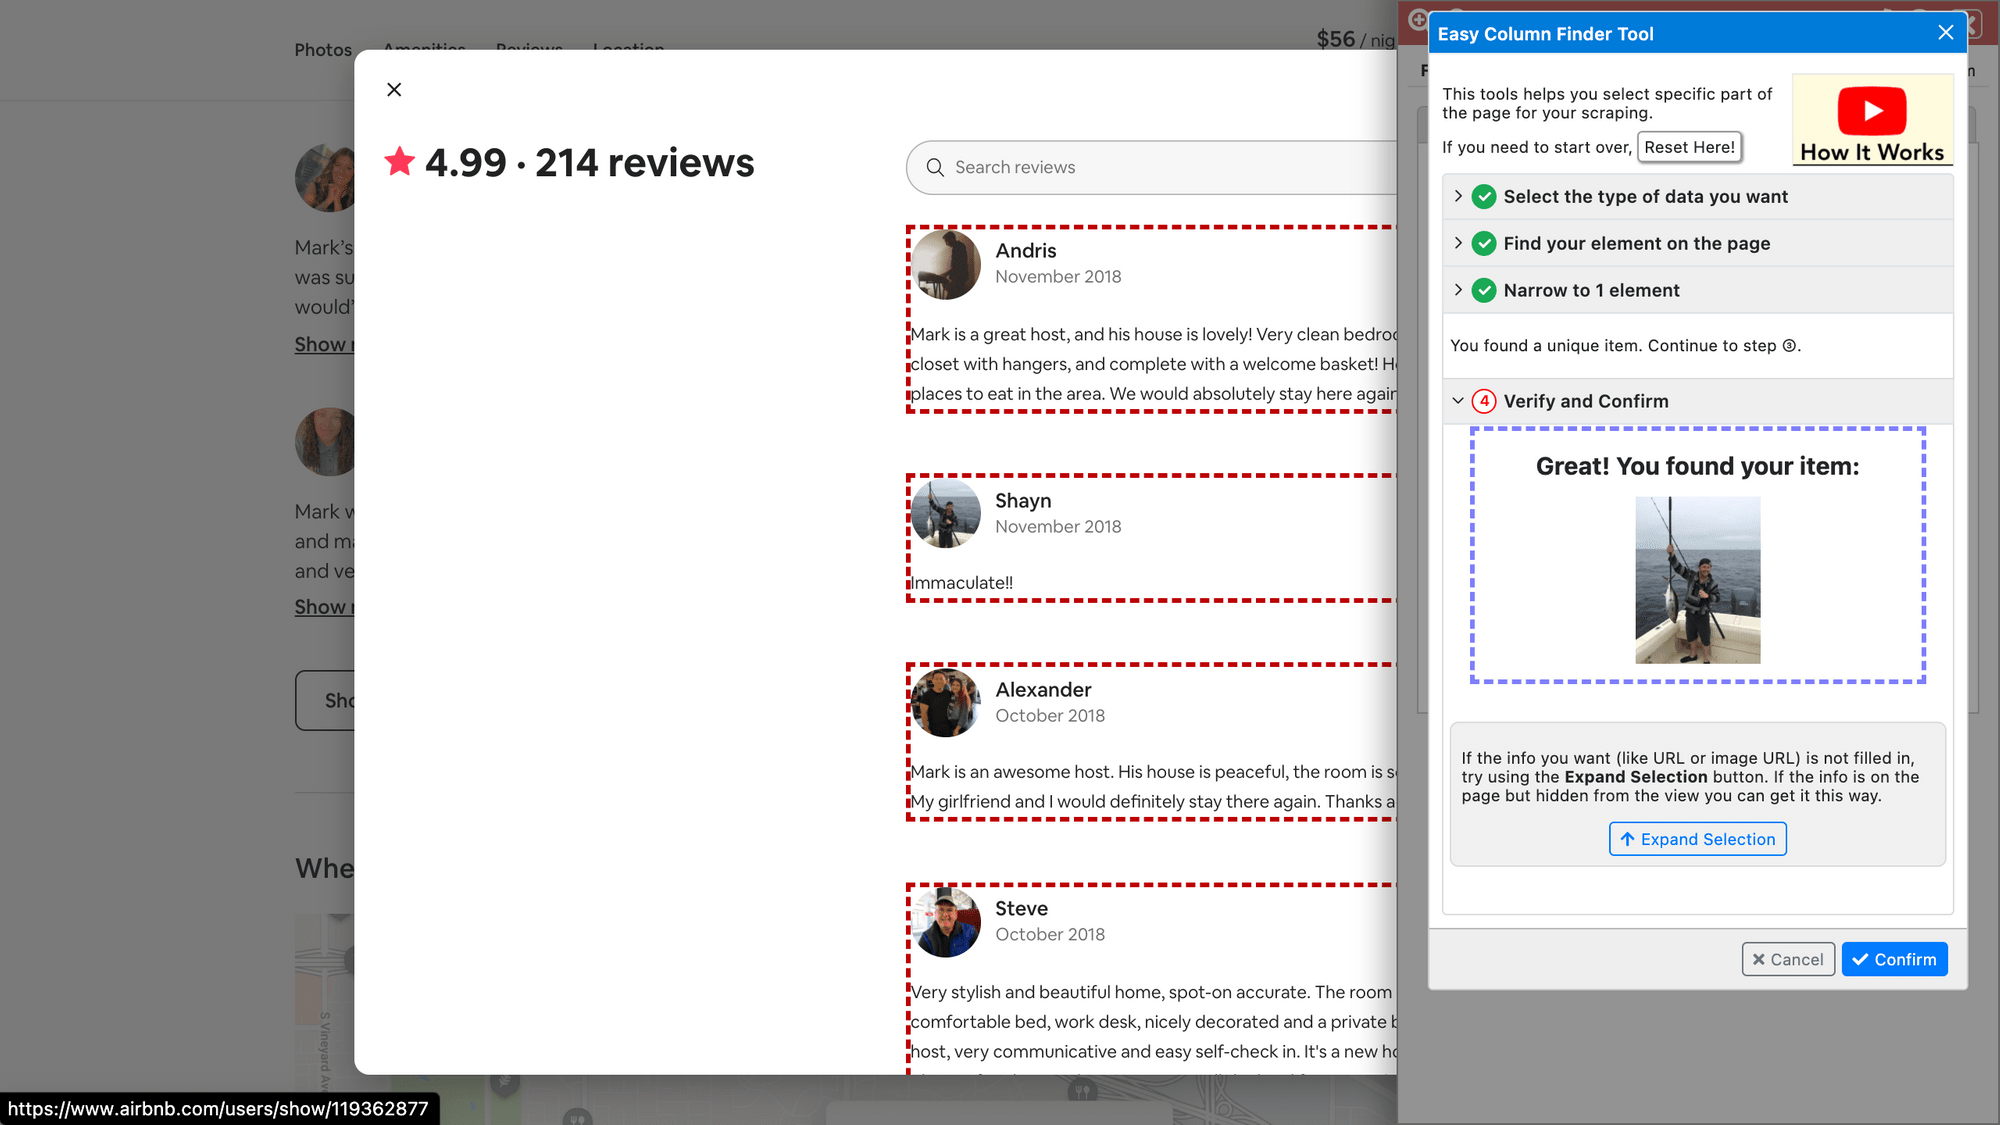This screenshot has width=2000, height=1125.
Task: Open Andris's profile photo
Action: pyautogui.click(x=946, y=265)
